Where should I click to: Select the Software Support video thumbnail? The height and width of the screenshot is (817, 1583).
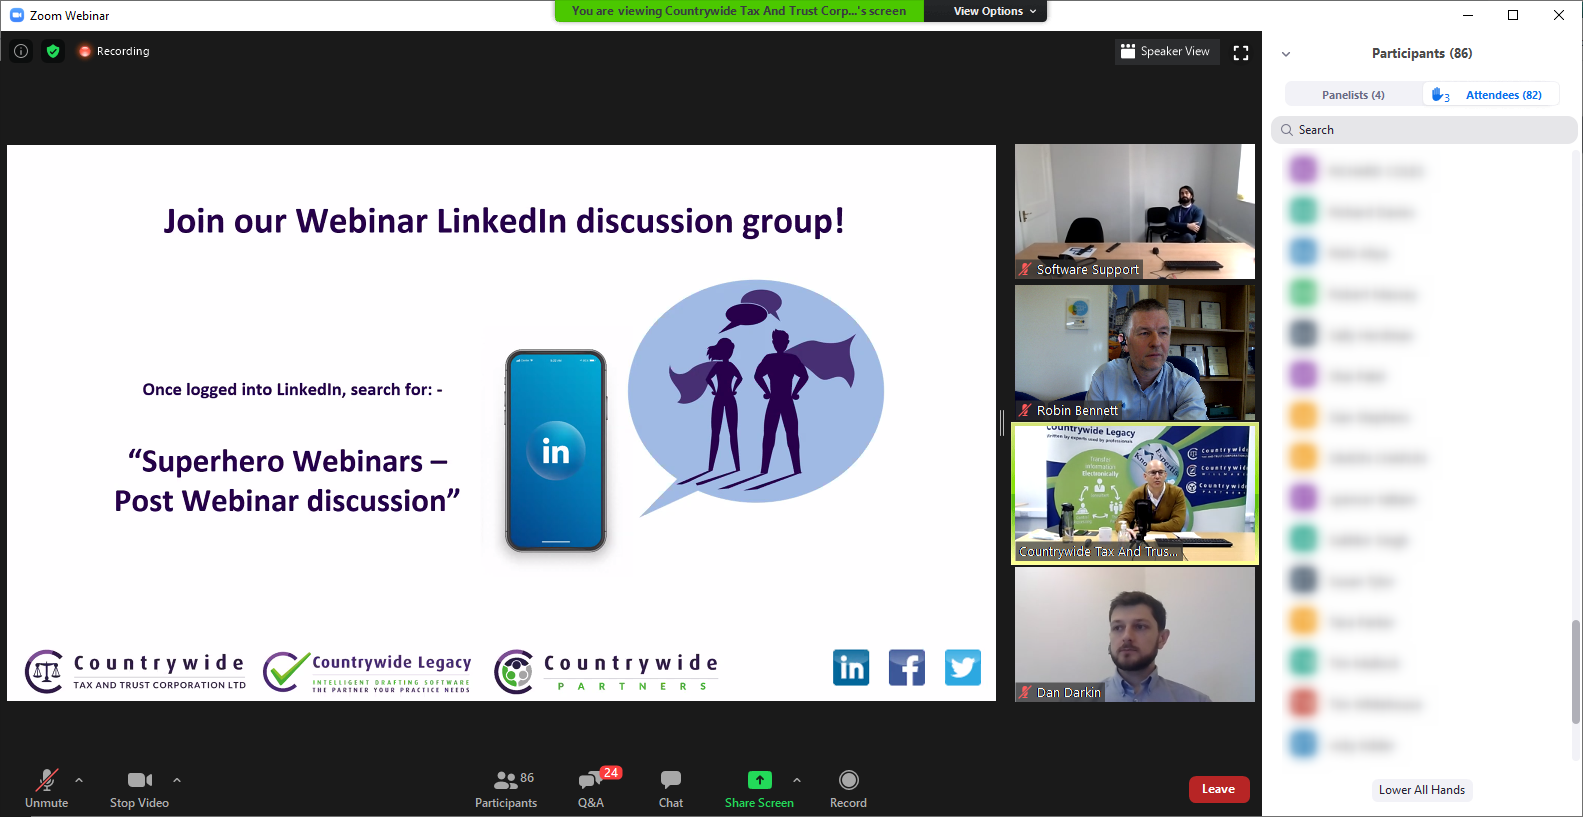[1135, 211]
